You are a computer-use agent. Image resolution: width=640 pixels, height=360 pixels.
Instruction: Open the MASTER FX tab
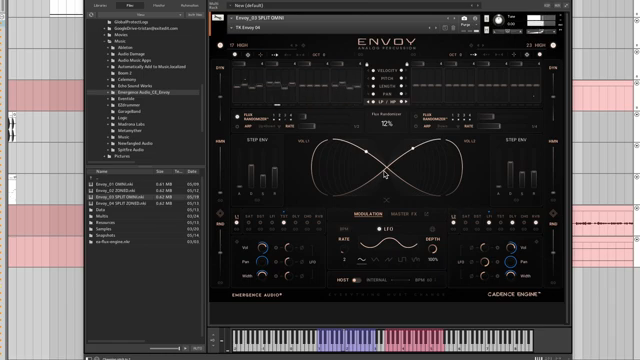pos(404,214)
